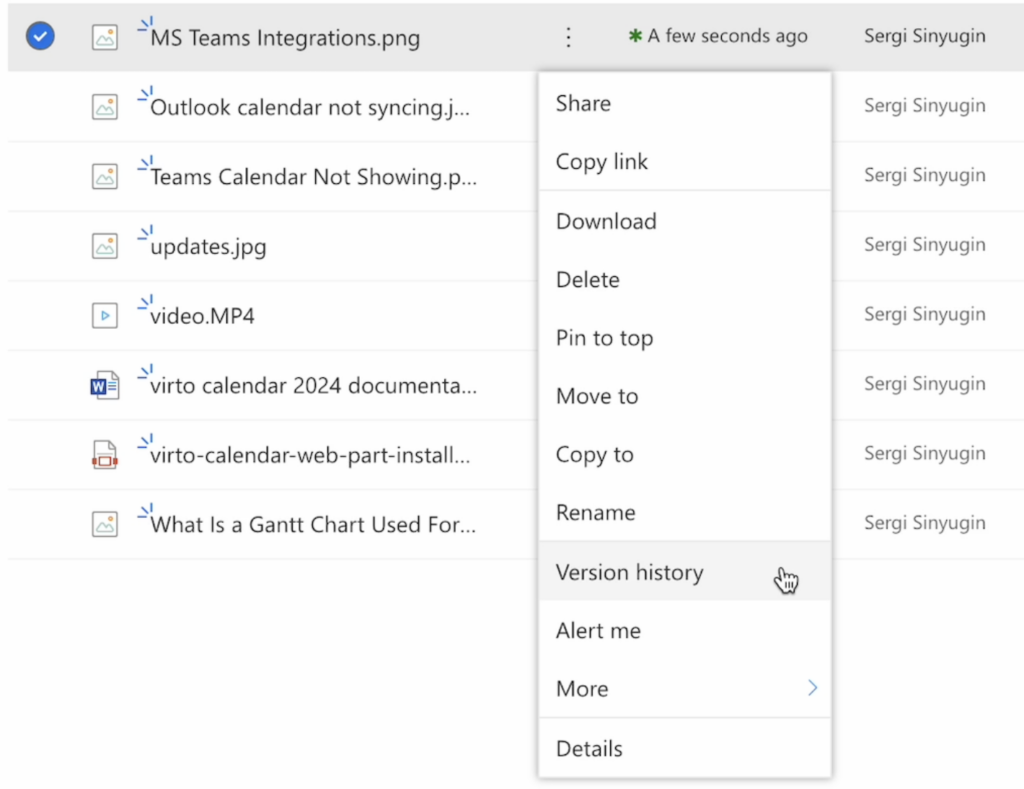Screen dimensions: 1024x789
Task: Click Sergi Sinyugin in virto-calendar-web-part-install row
Action: [x=925, y=453]
